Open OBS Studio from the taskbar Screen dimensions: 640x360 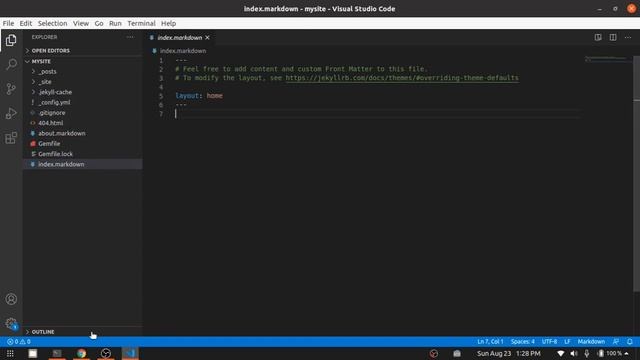point(106,353)
